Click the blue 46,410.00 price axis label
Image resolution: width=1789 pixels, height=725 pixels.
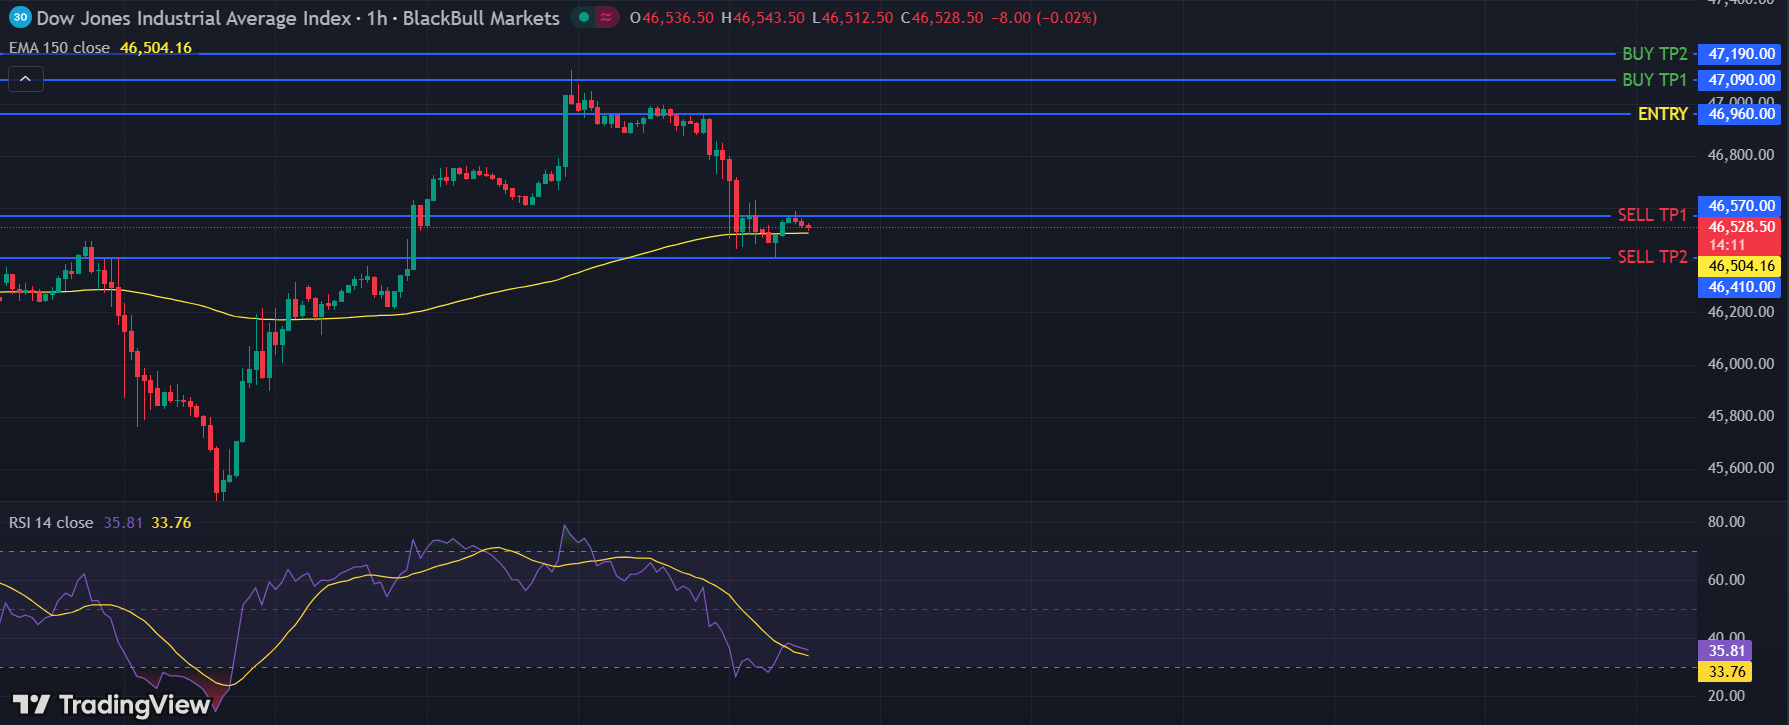pos(1741,287)
